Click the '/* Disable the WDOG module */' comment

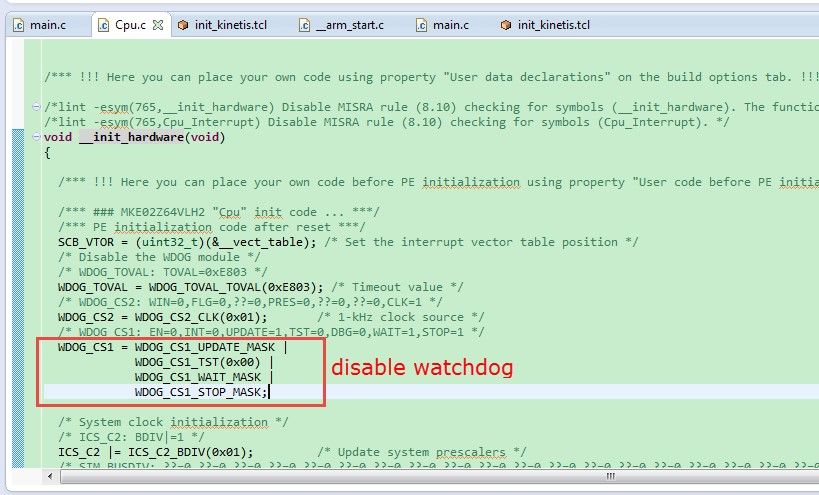point(159,257)
